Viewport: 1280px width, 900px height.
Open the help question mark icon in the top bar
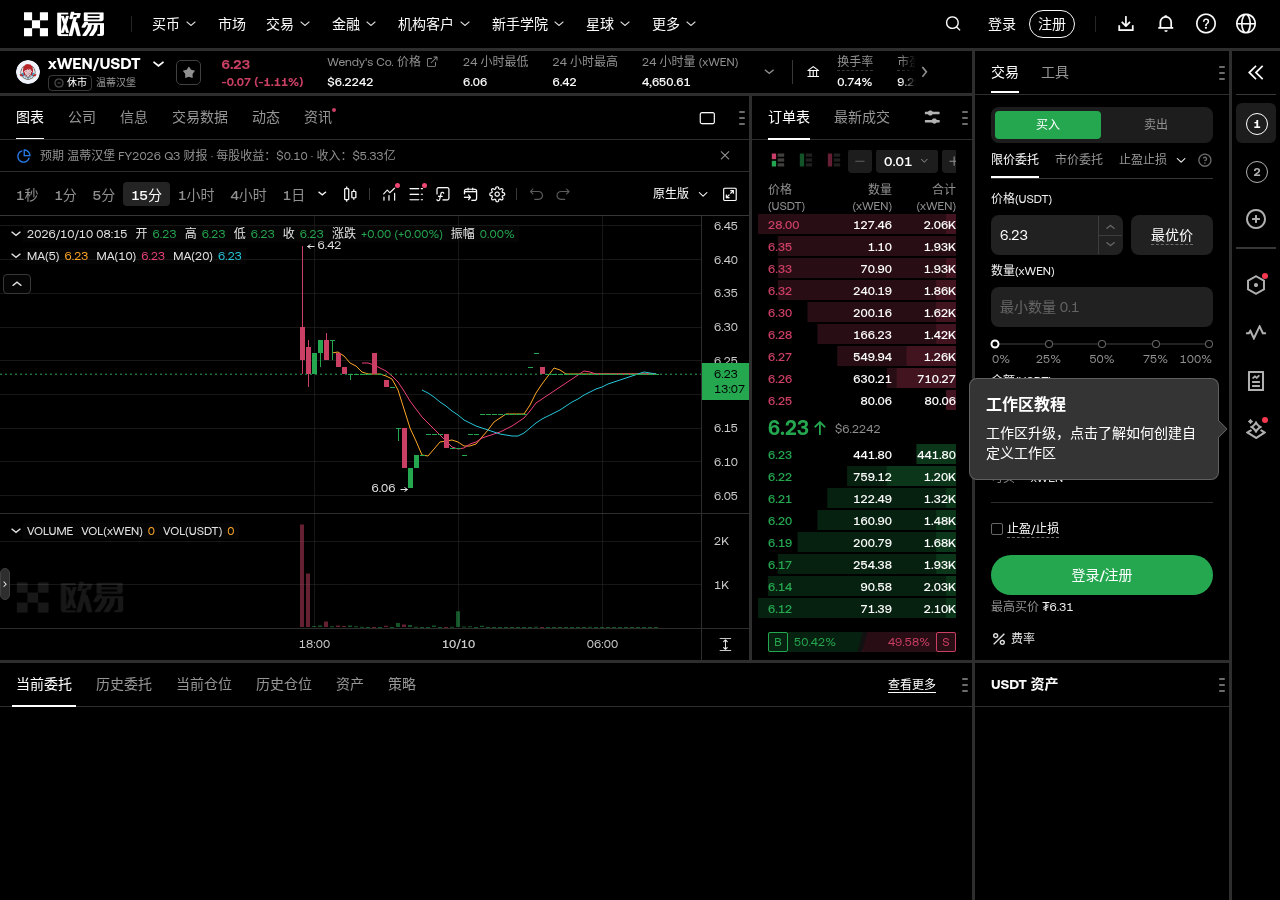(1206, 24)
